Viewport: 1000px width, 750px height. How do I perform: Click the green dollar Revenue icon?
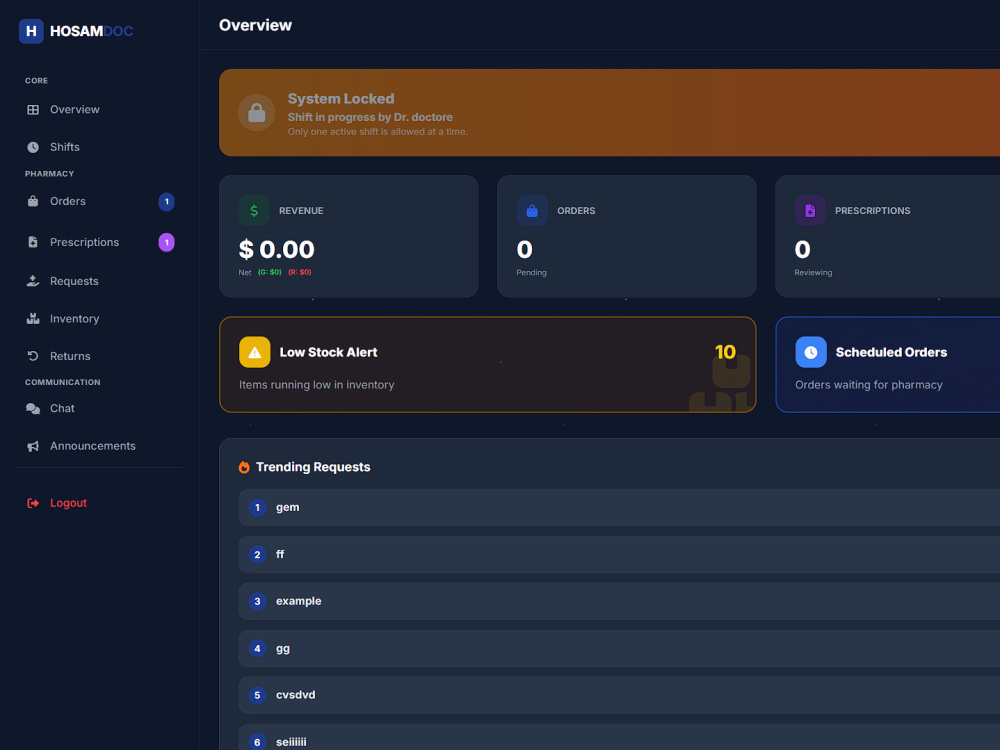[x=254, y=210]
